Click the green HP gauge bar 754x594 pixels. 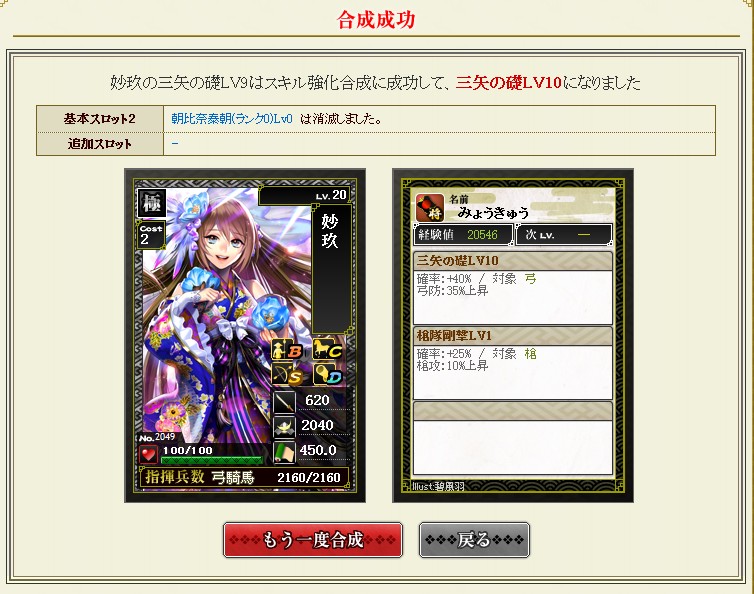pyautogui.click(x=212, y=460)
